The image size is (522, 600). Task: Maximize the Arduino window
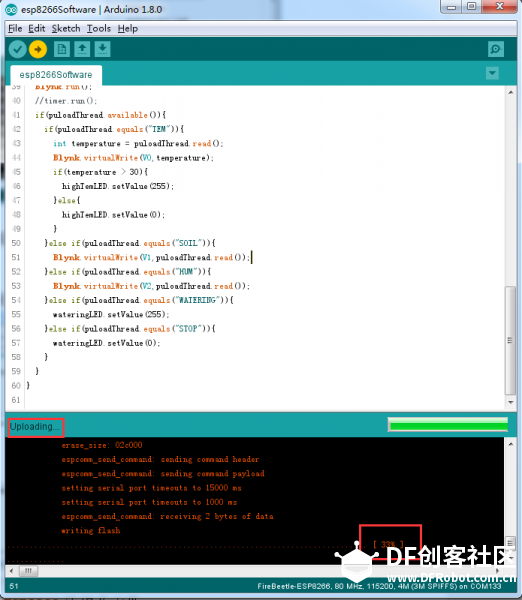(x=472, y=7)
